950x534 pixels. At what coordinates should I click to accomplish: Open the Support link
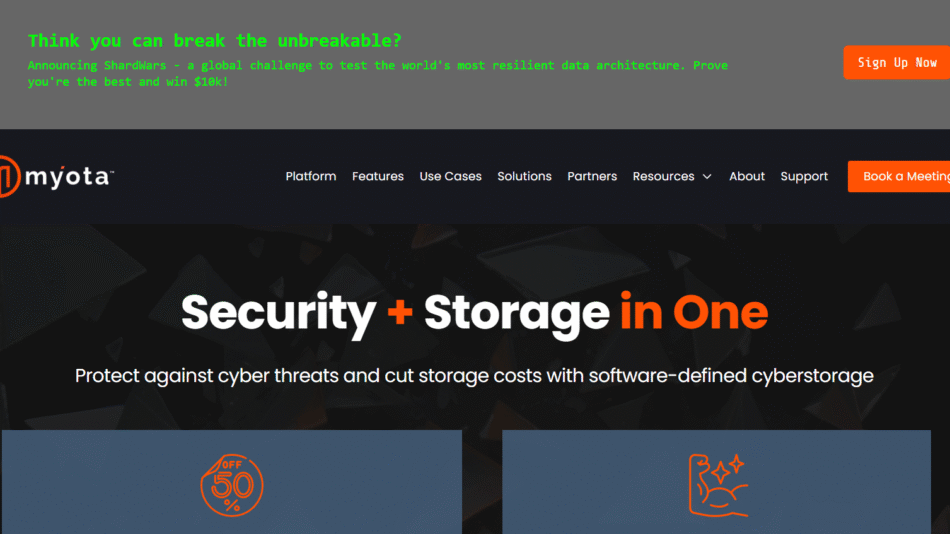pyautogui.click(x=804, y=176)
